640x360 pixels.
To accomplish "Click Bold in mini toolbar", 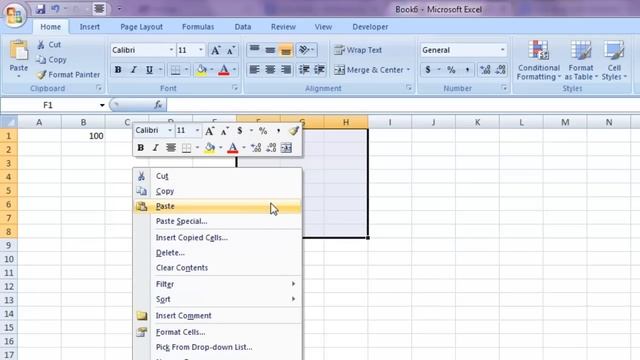I will [140, 148].
